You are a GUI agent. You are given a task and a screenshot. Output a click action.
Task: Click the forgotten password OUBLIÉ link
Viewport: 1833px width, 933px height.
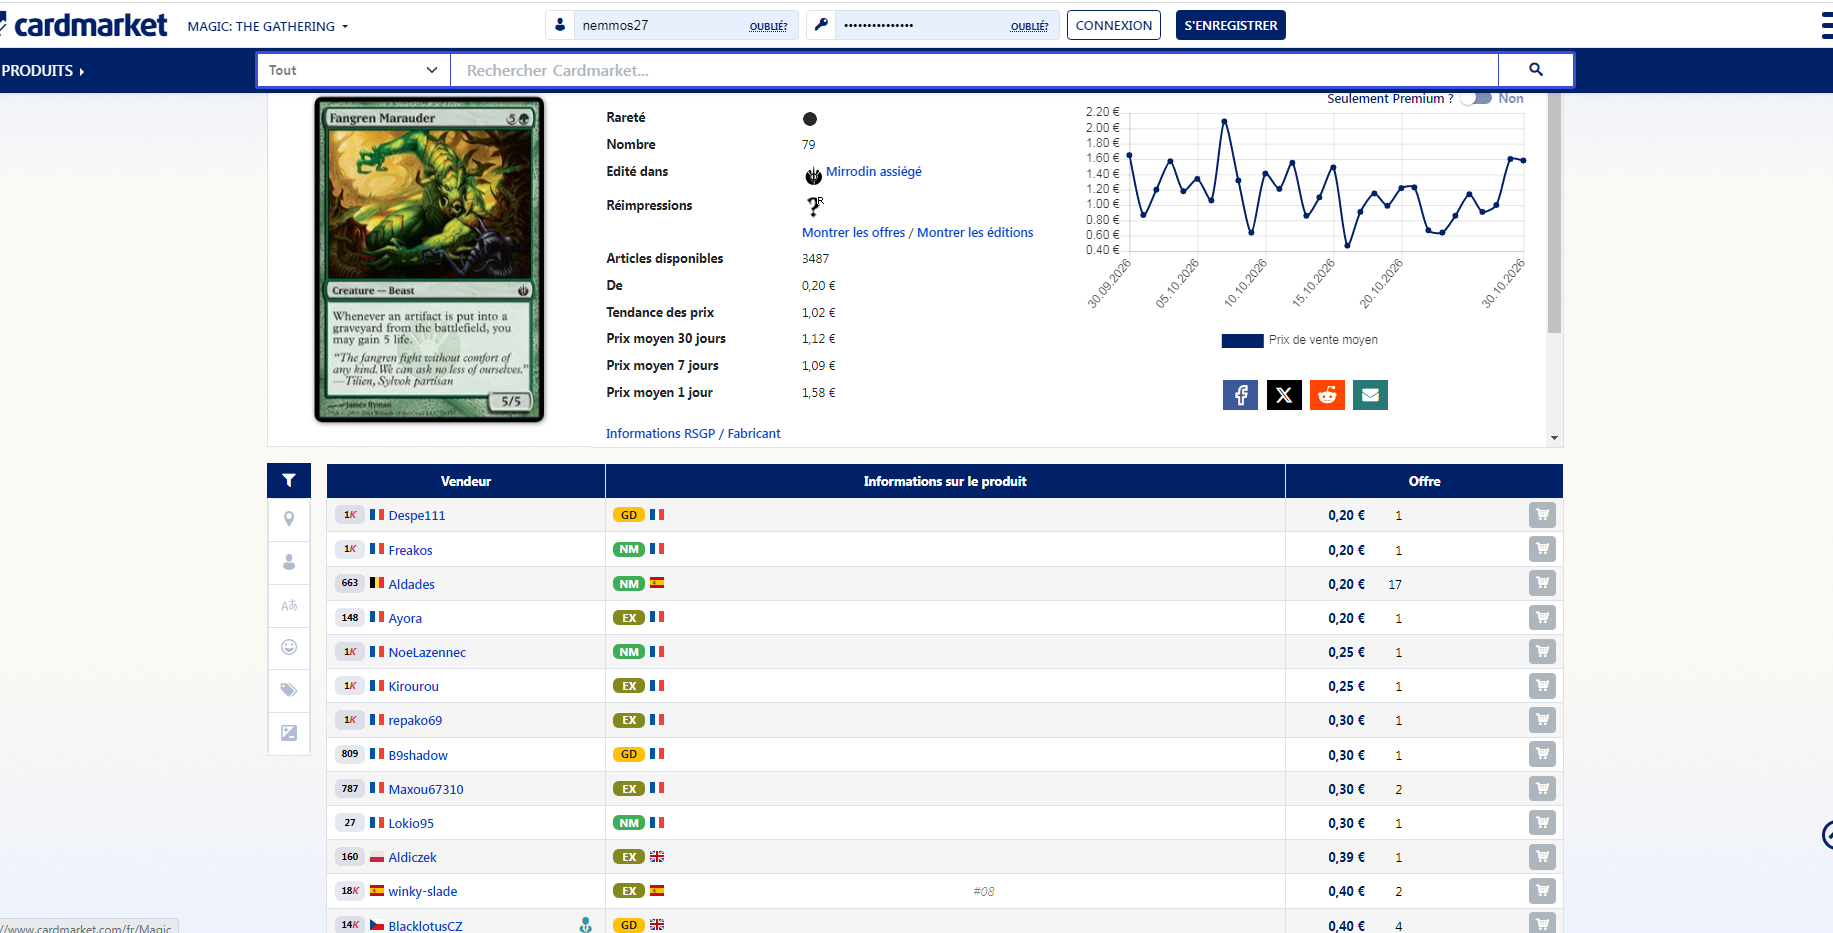1029,27
